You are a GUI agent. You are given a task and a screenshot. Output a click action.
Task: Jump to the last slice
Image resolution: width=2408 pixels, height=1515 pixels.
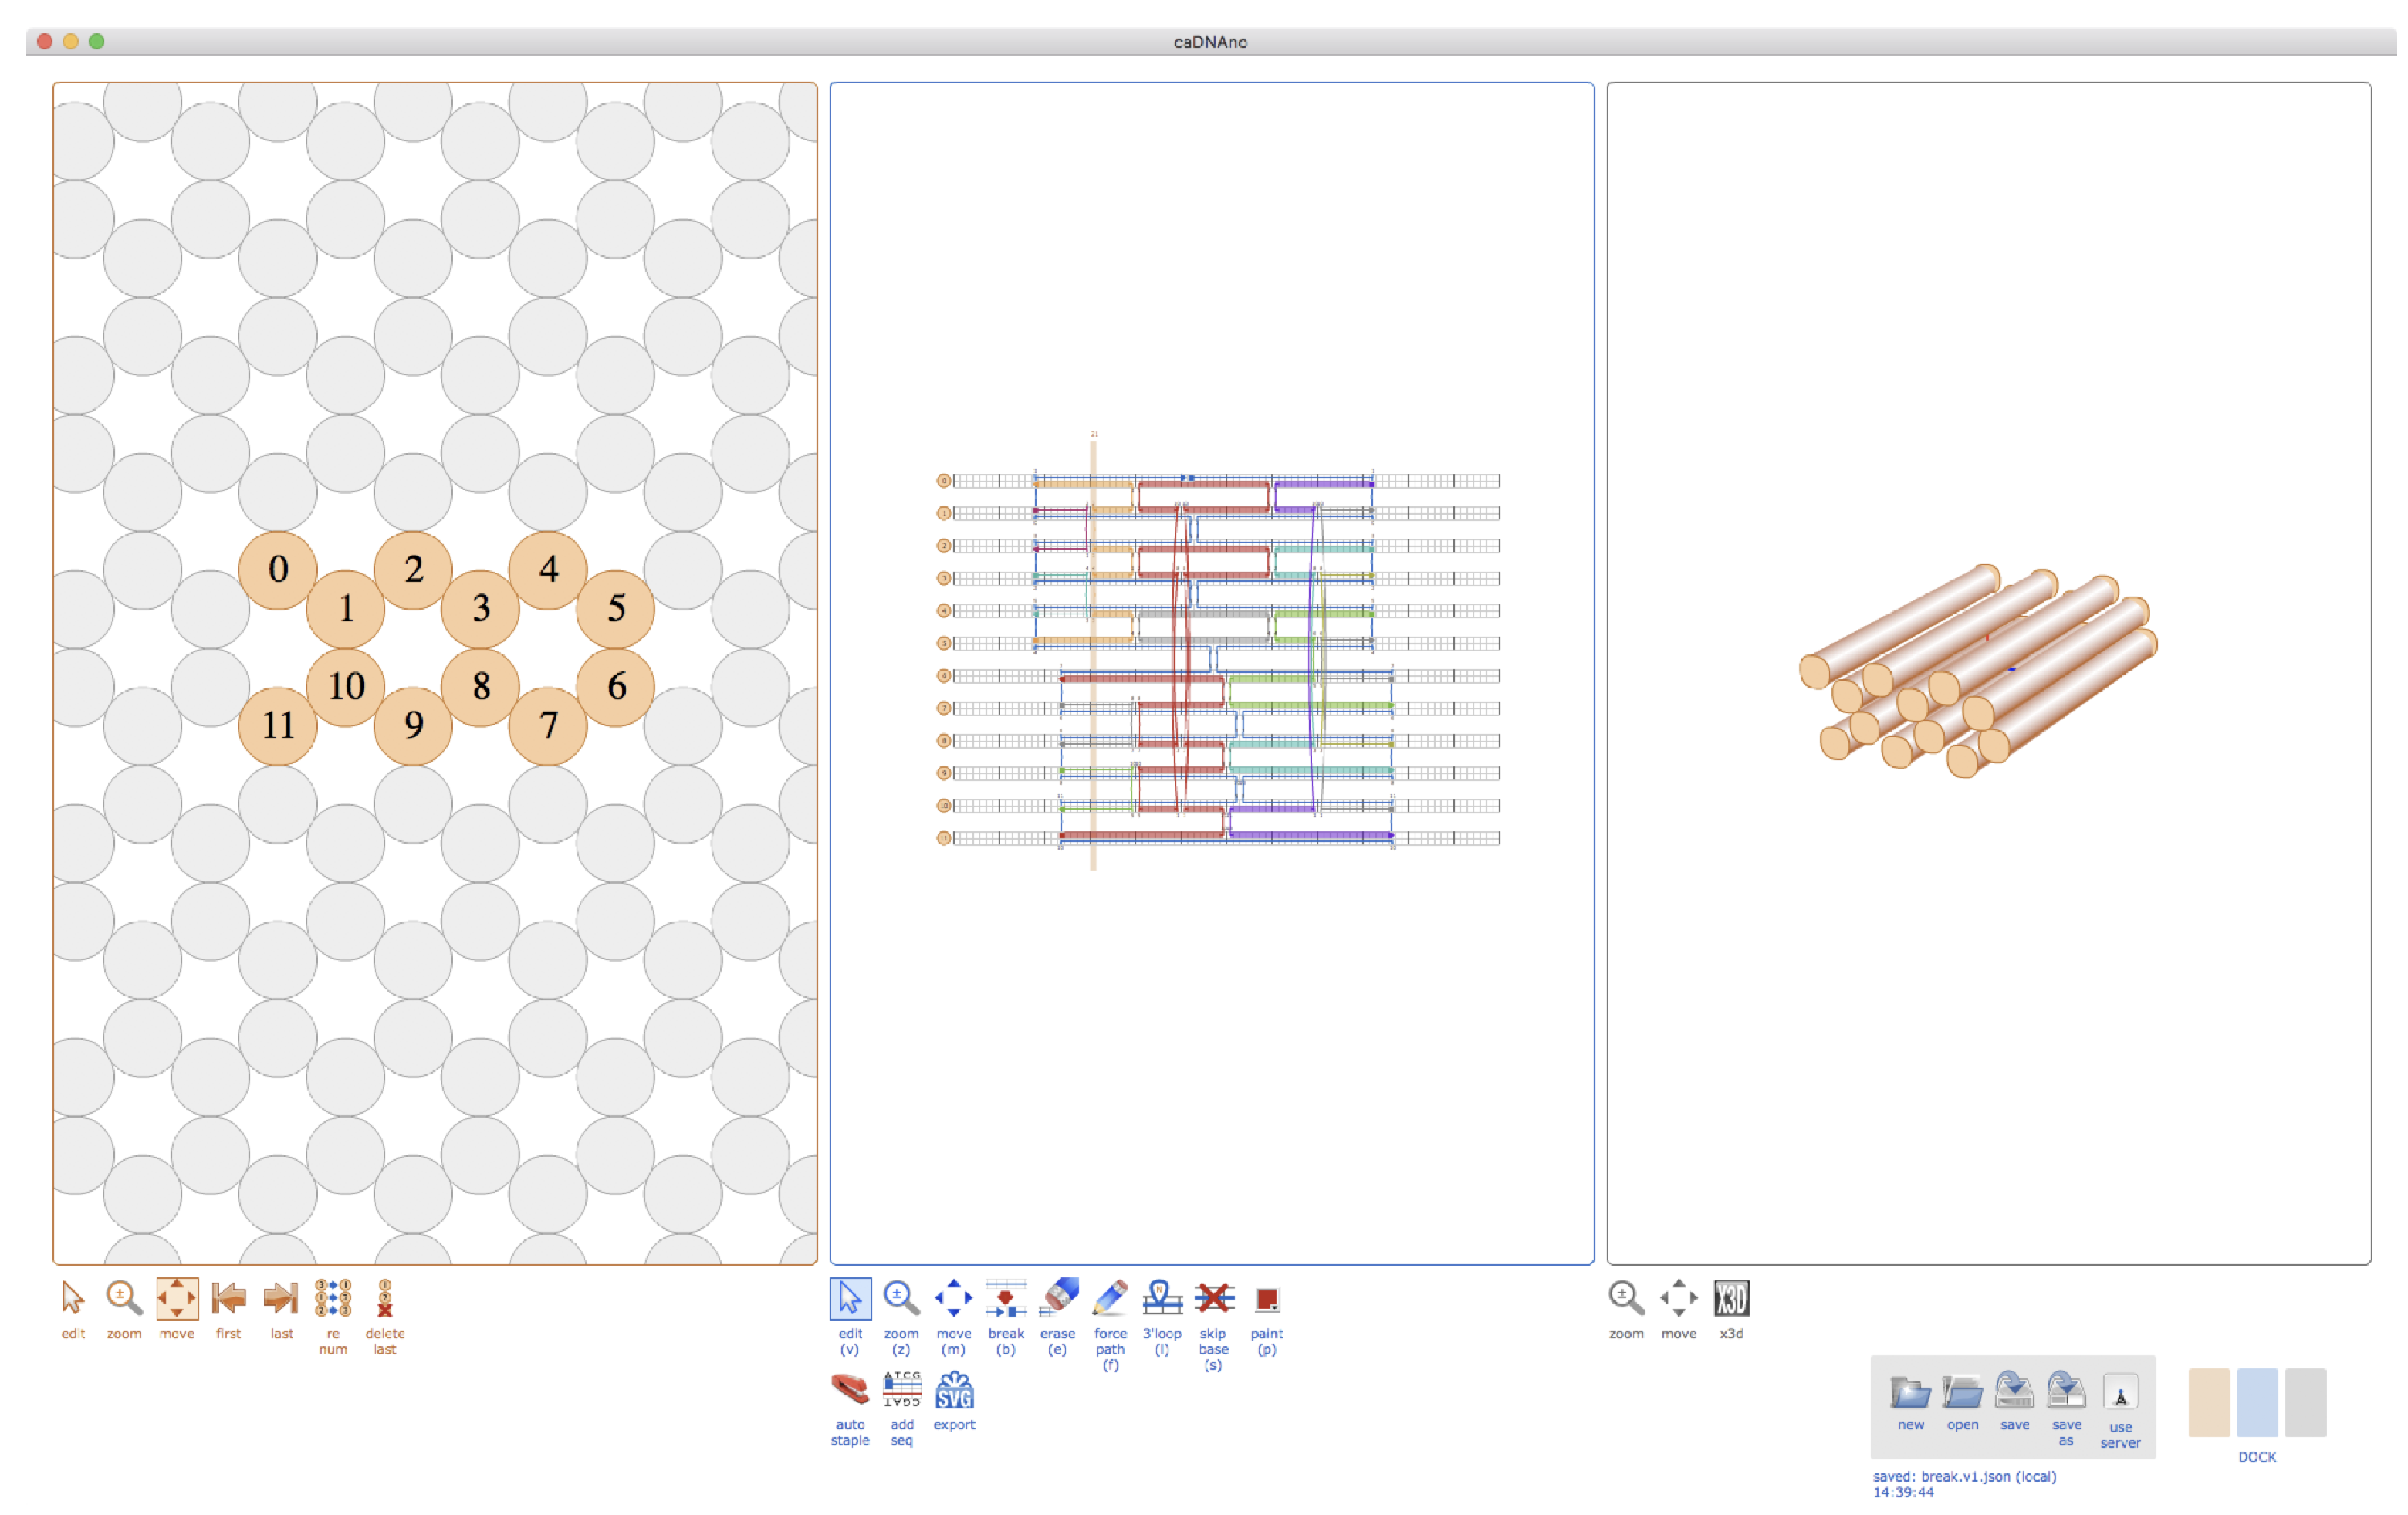click(x=281, y=1298)
